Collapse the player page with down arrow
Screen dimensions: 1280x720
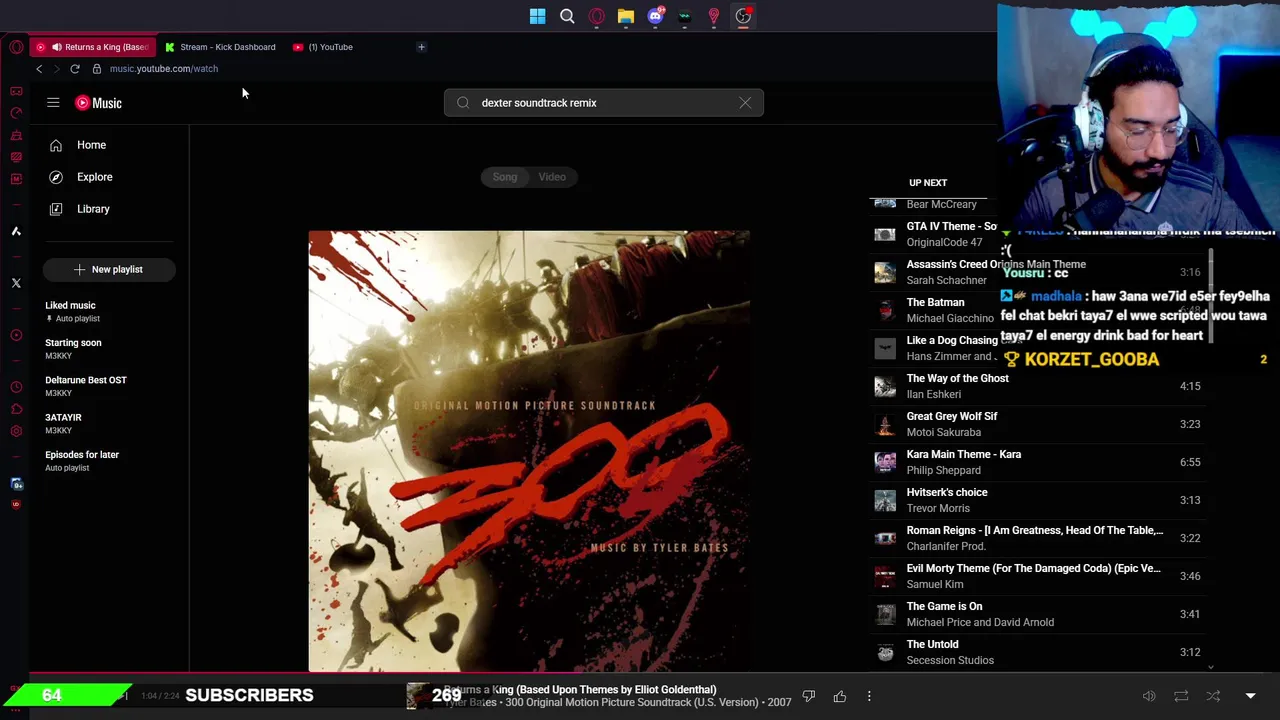point(1250,696)
